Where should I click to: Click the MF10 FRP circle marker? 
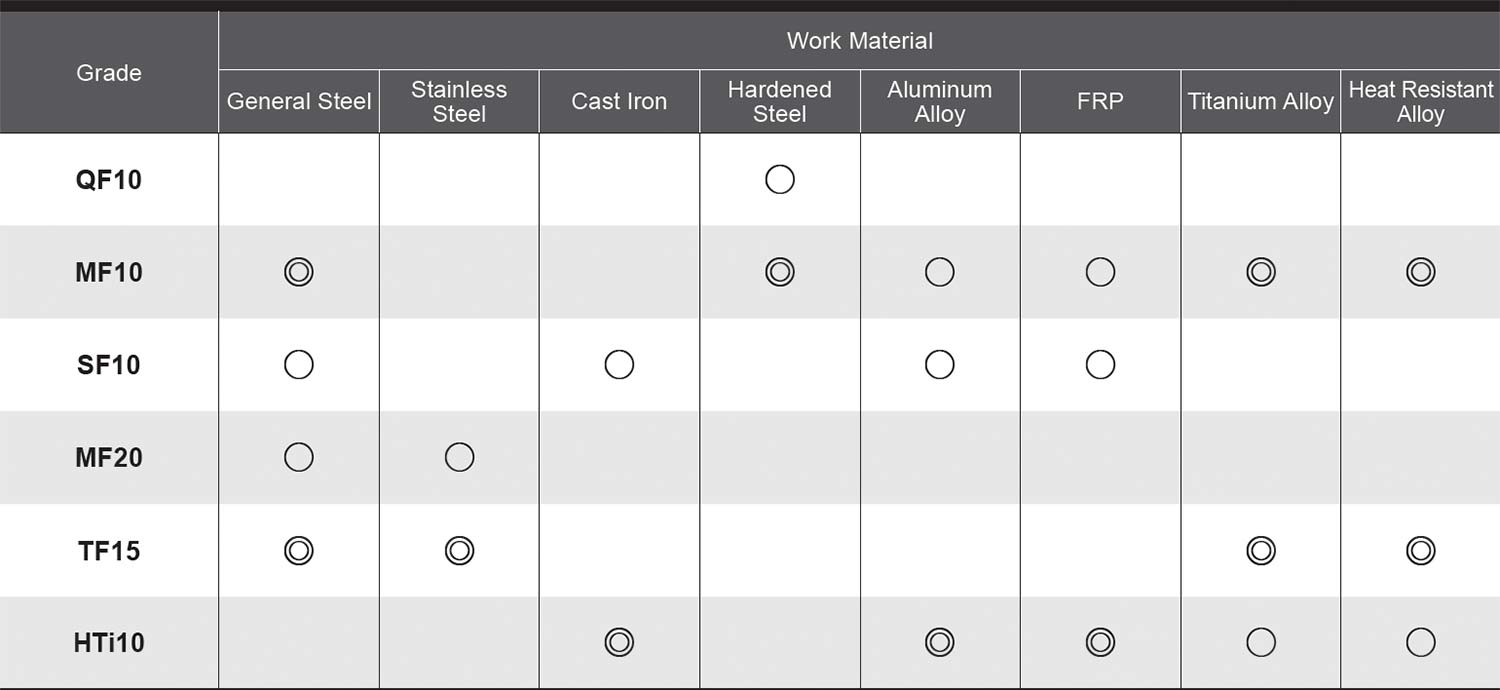pos(1100,272)
